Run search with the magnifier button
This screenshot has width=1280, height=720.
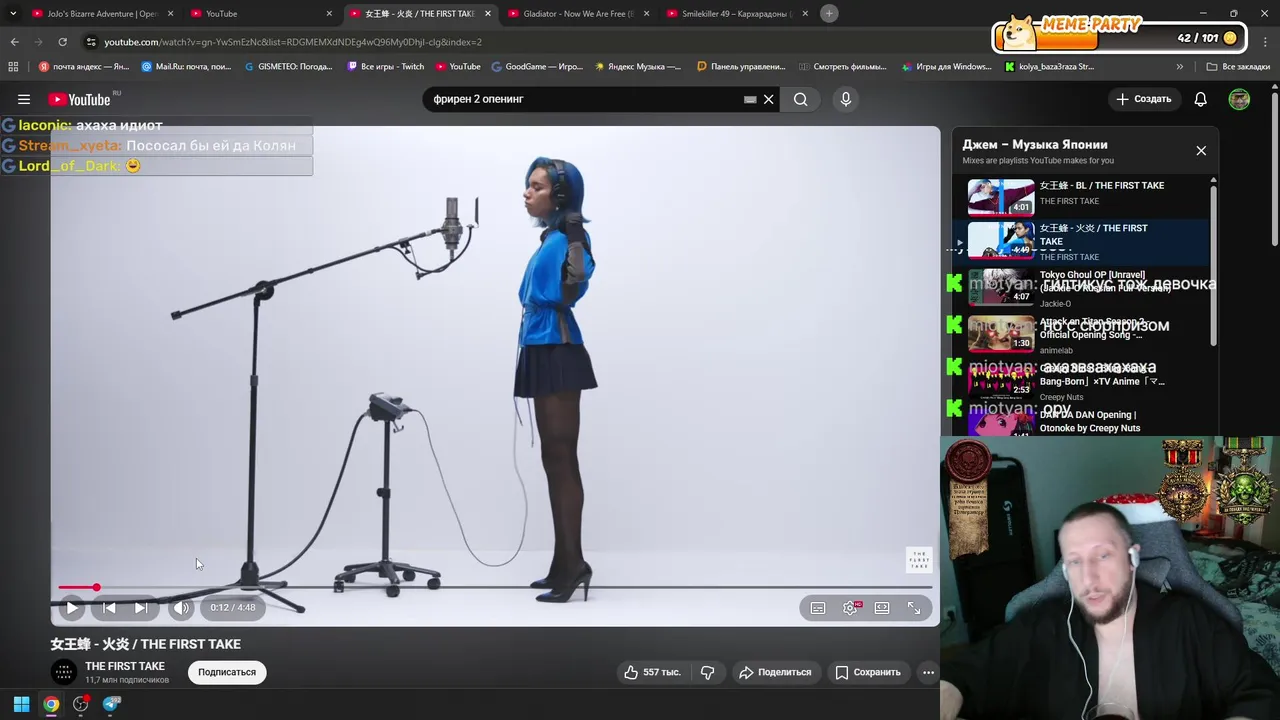click(801, 99)
